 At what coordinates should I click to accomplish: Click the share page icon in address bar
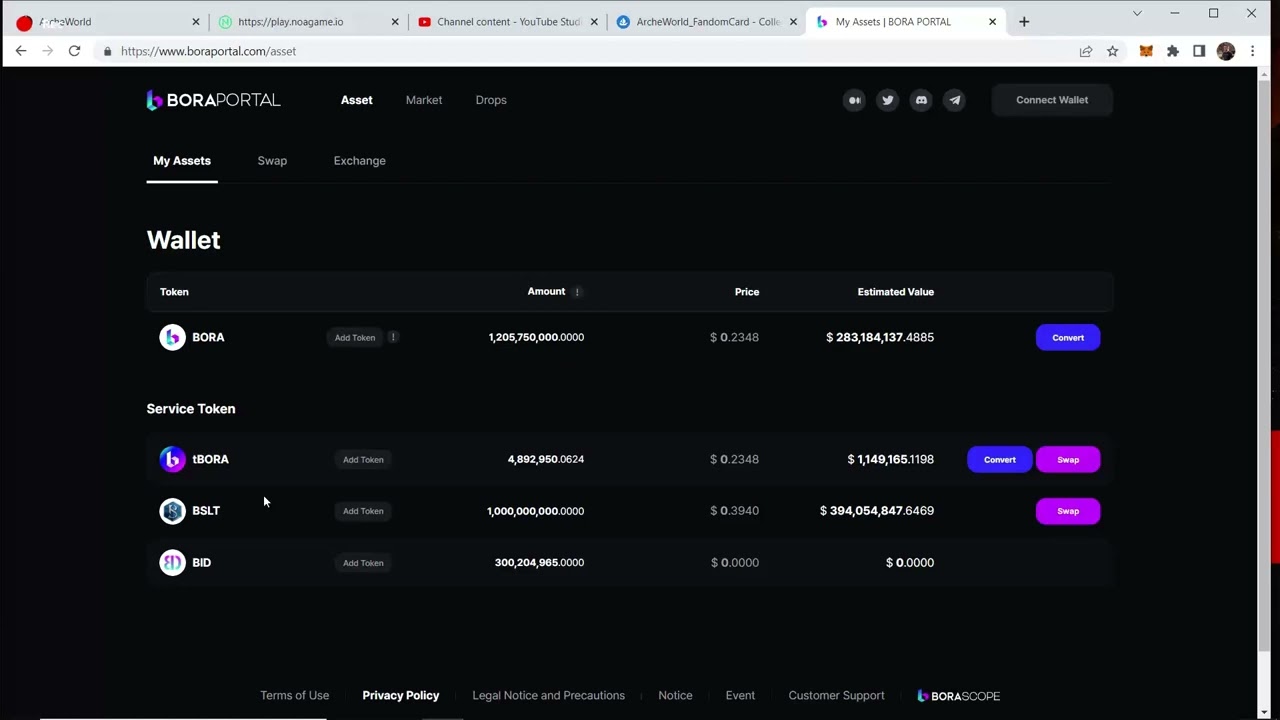coord(1086,51)
